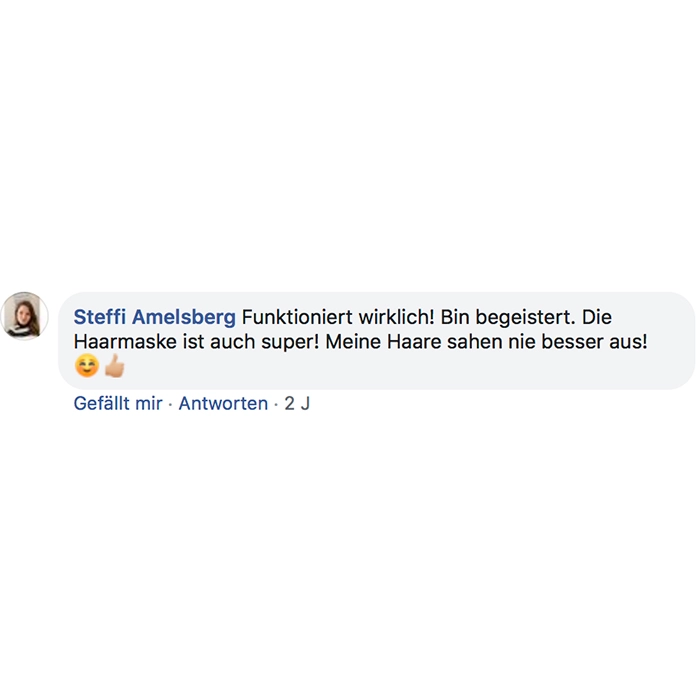Viewport: 700px width, 700px height.
Task: Click the word Haarmaske in the comment
Action: (x=125, y=342)
